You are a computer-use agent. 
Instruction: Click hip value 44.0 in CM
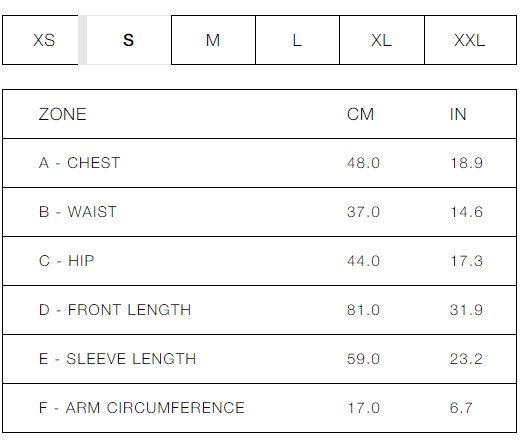(x=363, y=261)
